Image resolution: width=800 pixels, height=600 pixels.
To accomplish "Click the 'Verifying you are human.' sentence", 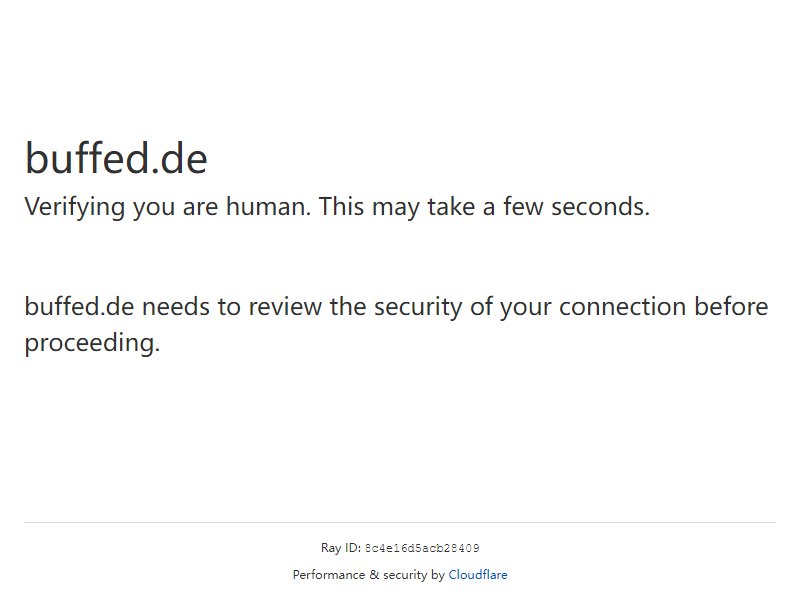I will [168, 207].
